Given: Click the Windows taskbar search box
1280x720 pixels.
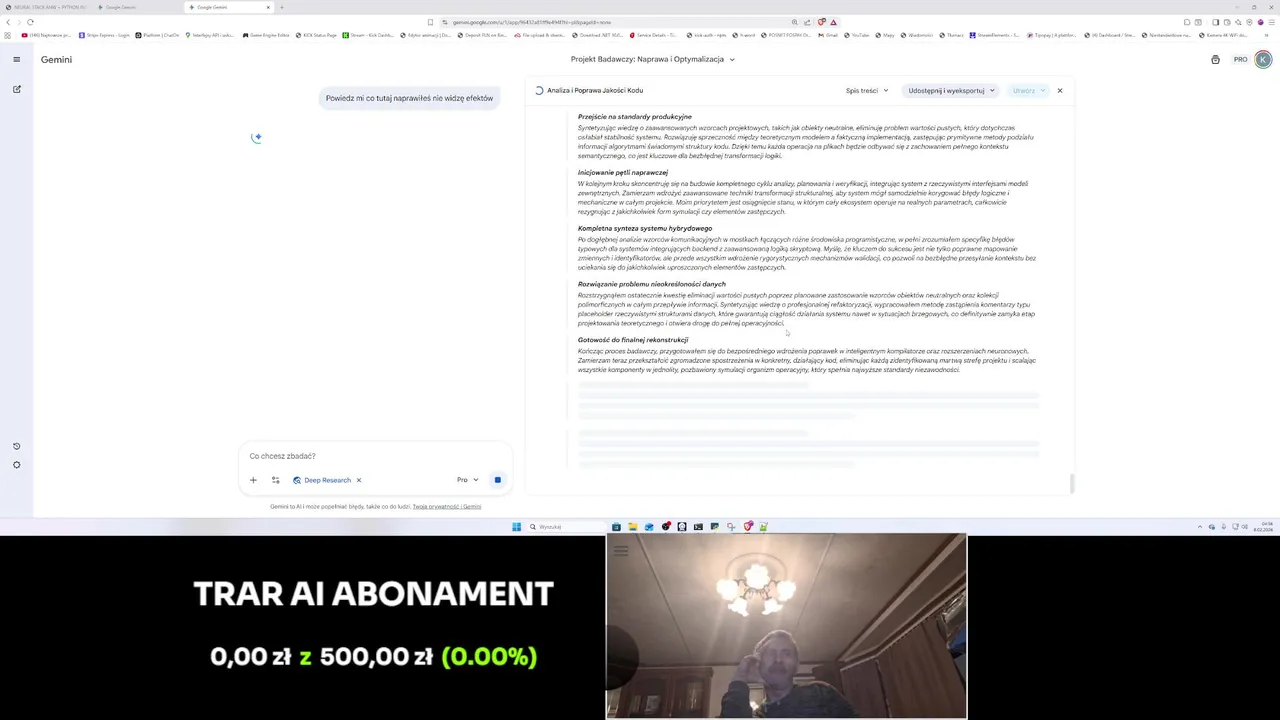Looking at the screenshot, I should (566, 527).
